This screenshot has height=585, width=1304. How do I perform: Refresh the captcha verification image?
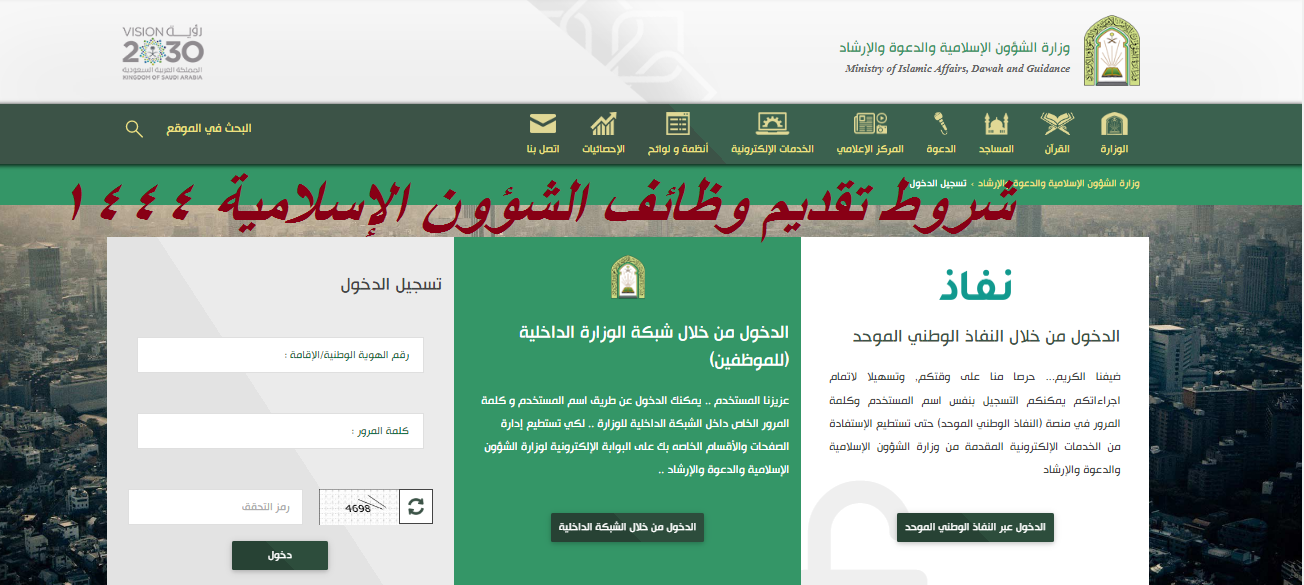click(x=416, y=507)
